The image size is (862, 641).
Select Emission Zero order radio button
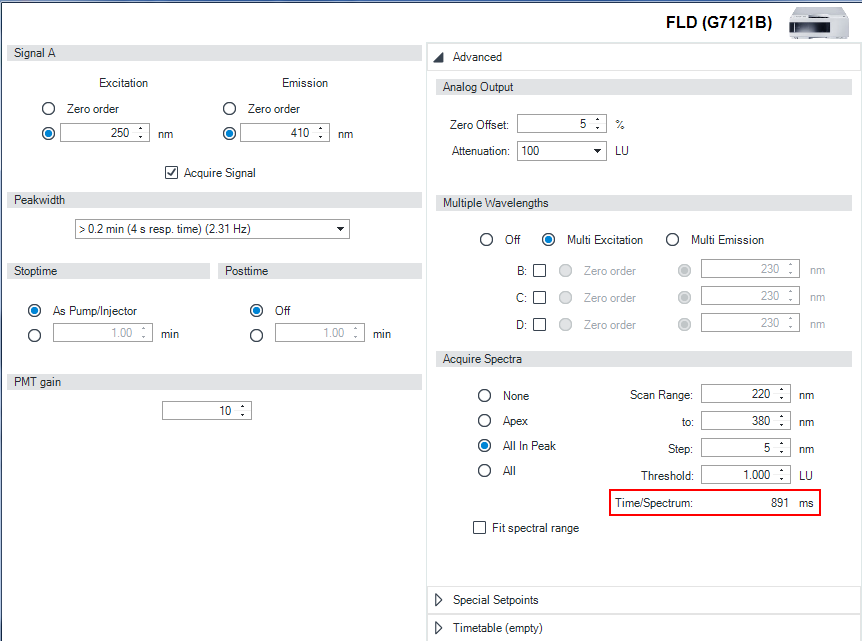[x=229, y=109]
